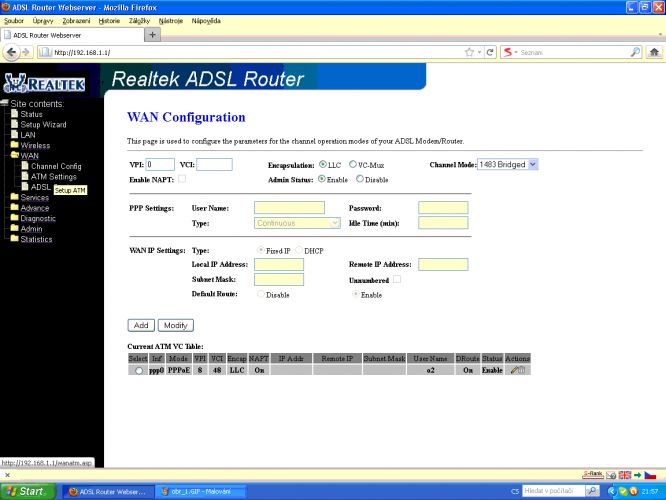Toggle the Enable NAPT checkbox
The image size is (666, 500).
click(182, 179)
